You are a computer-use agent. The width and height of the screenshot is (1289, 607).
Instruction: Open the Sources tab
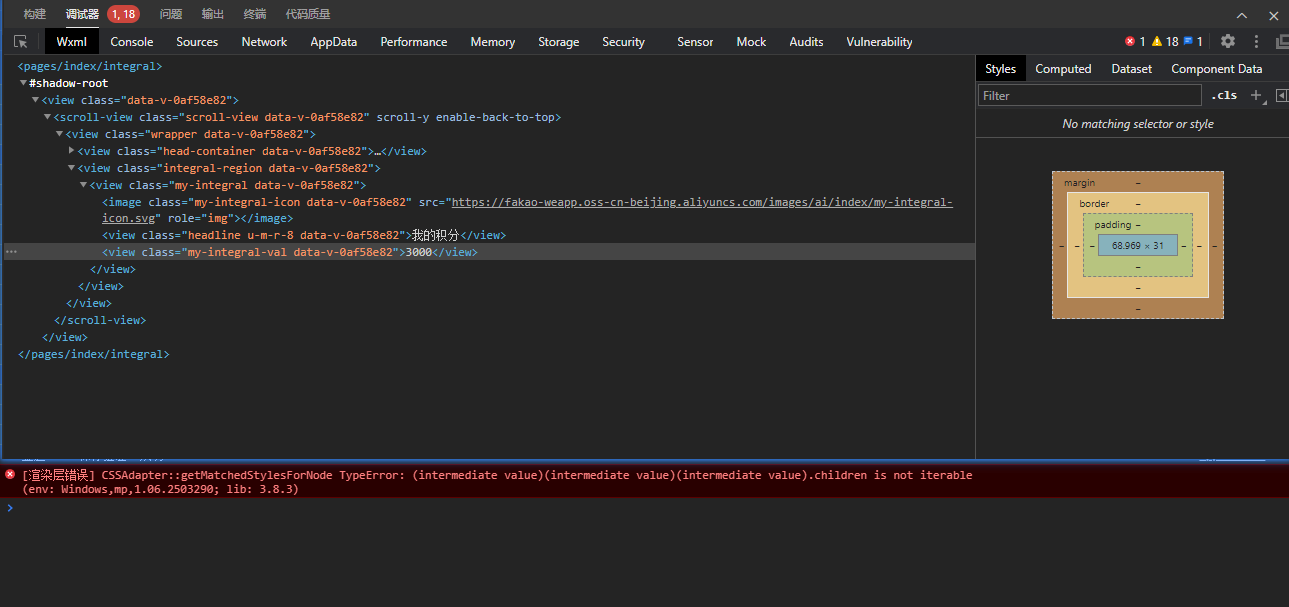click(x=197, y=41)
